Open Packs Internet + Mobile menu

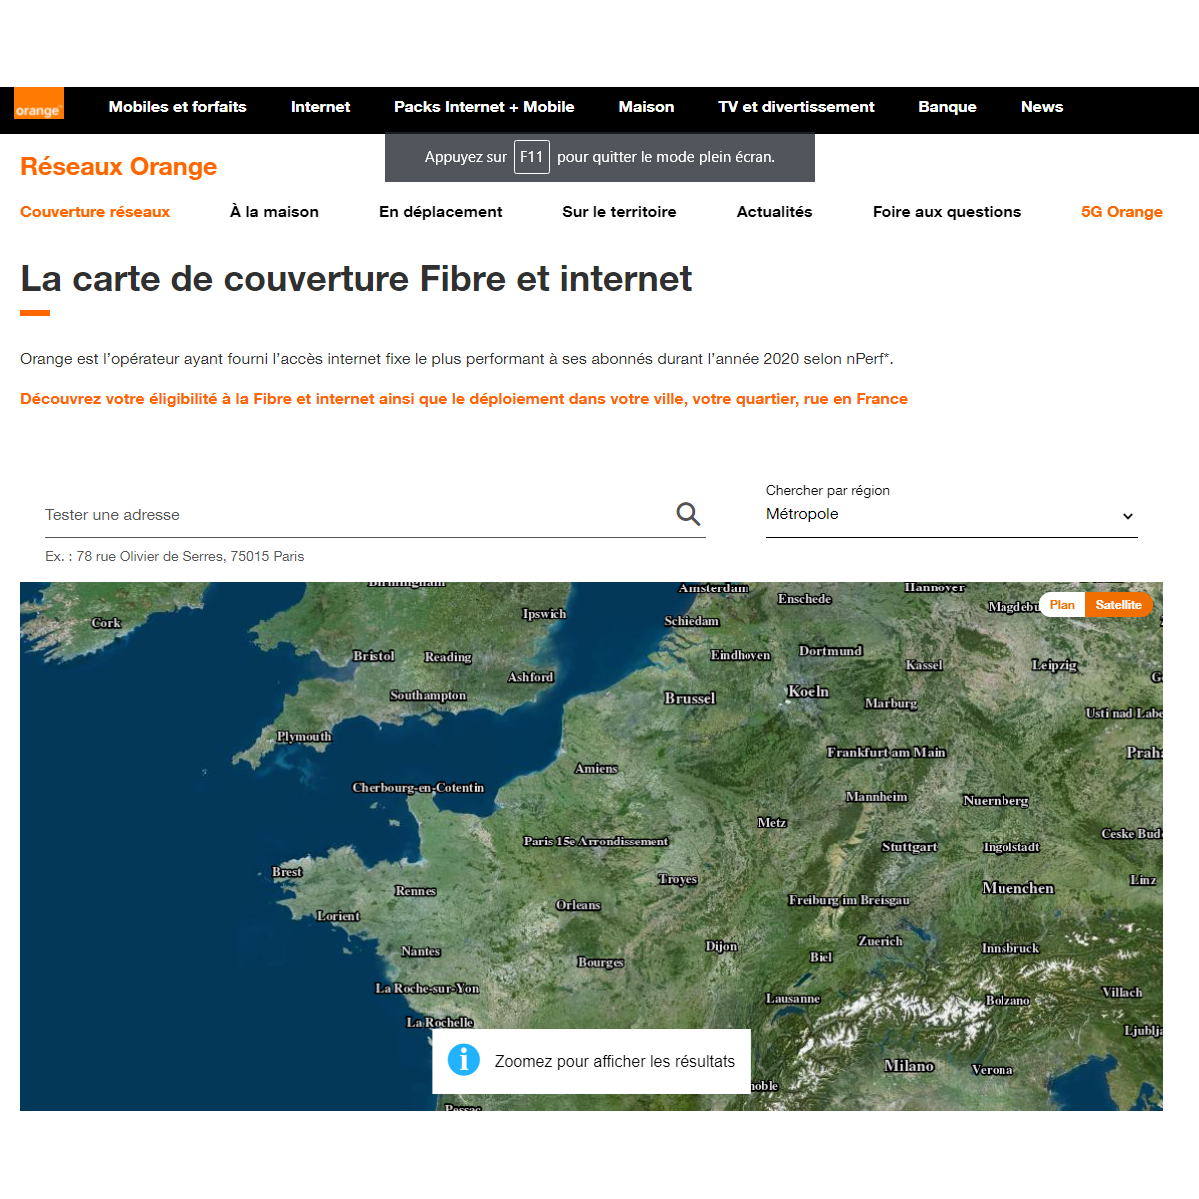click(x=484, y=107)
